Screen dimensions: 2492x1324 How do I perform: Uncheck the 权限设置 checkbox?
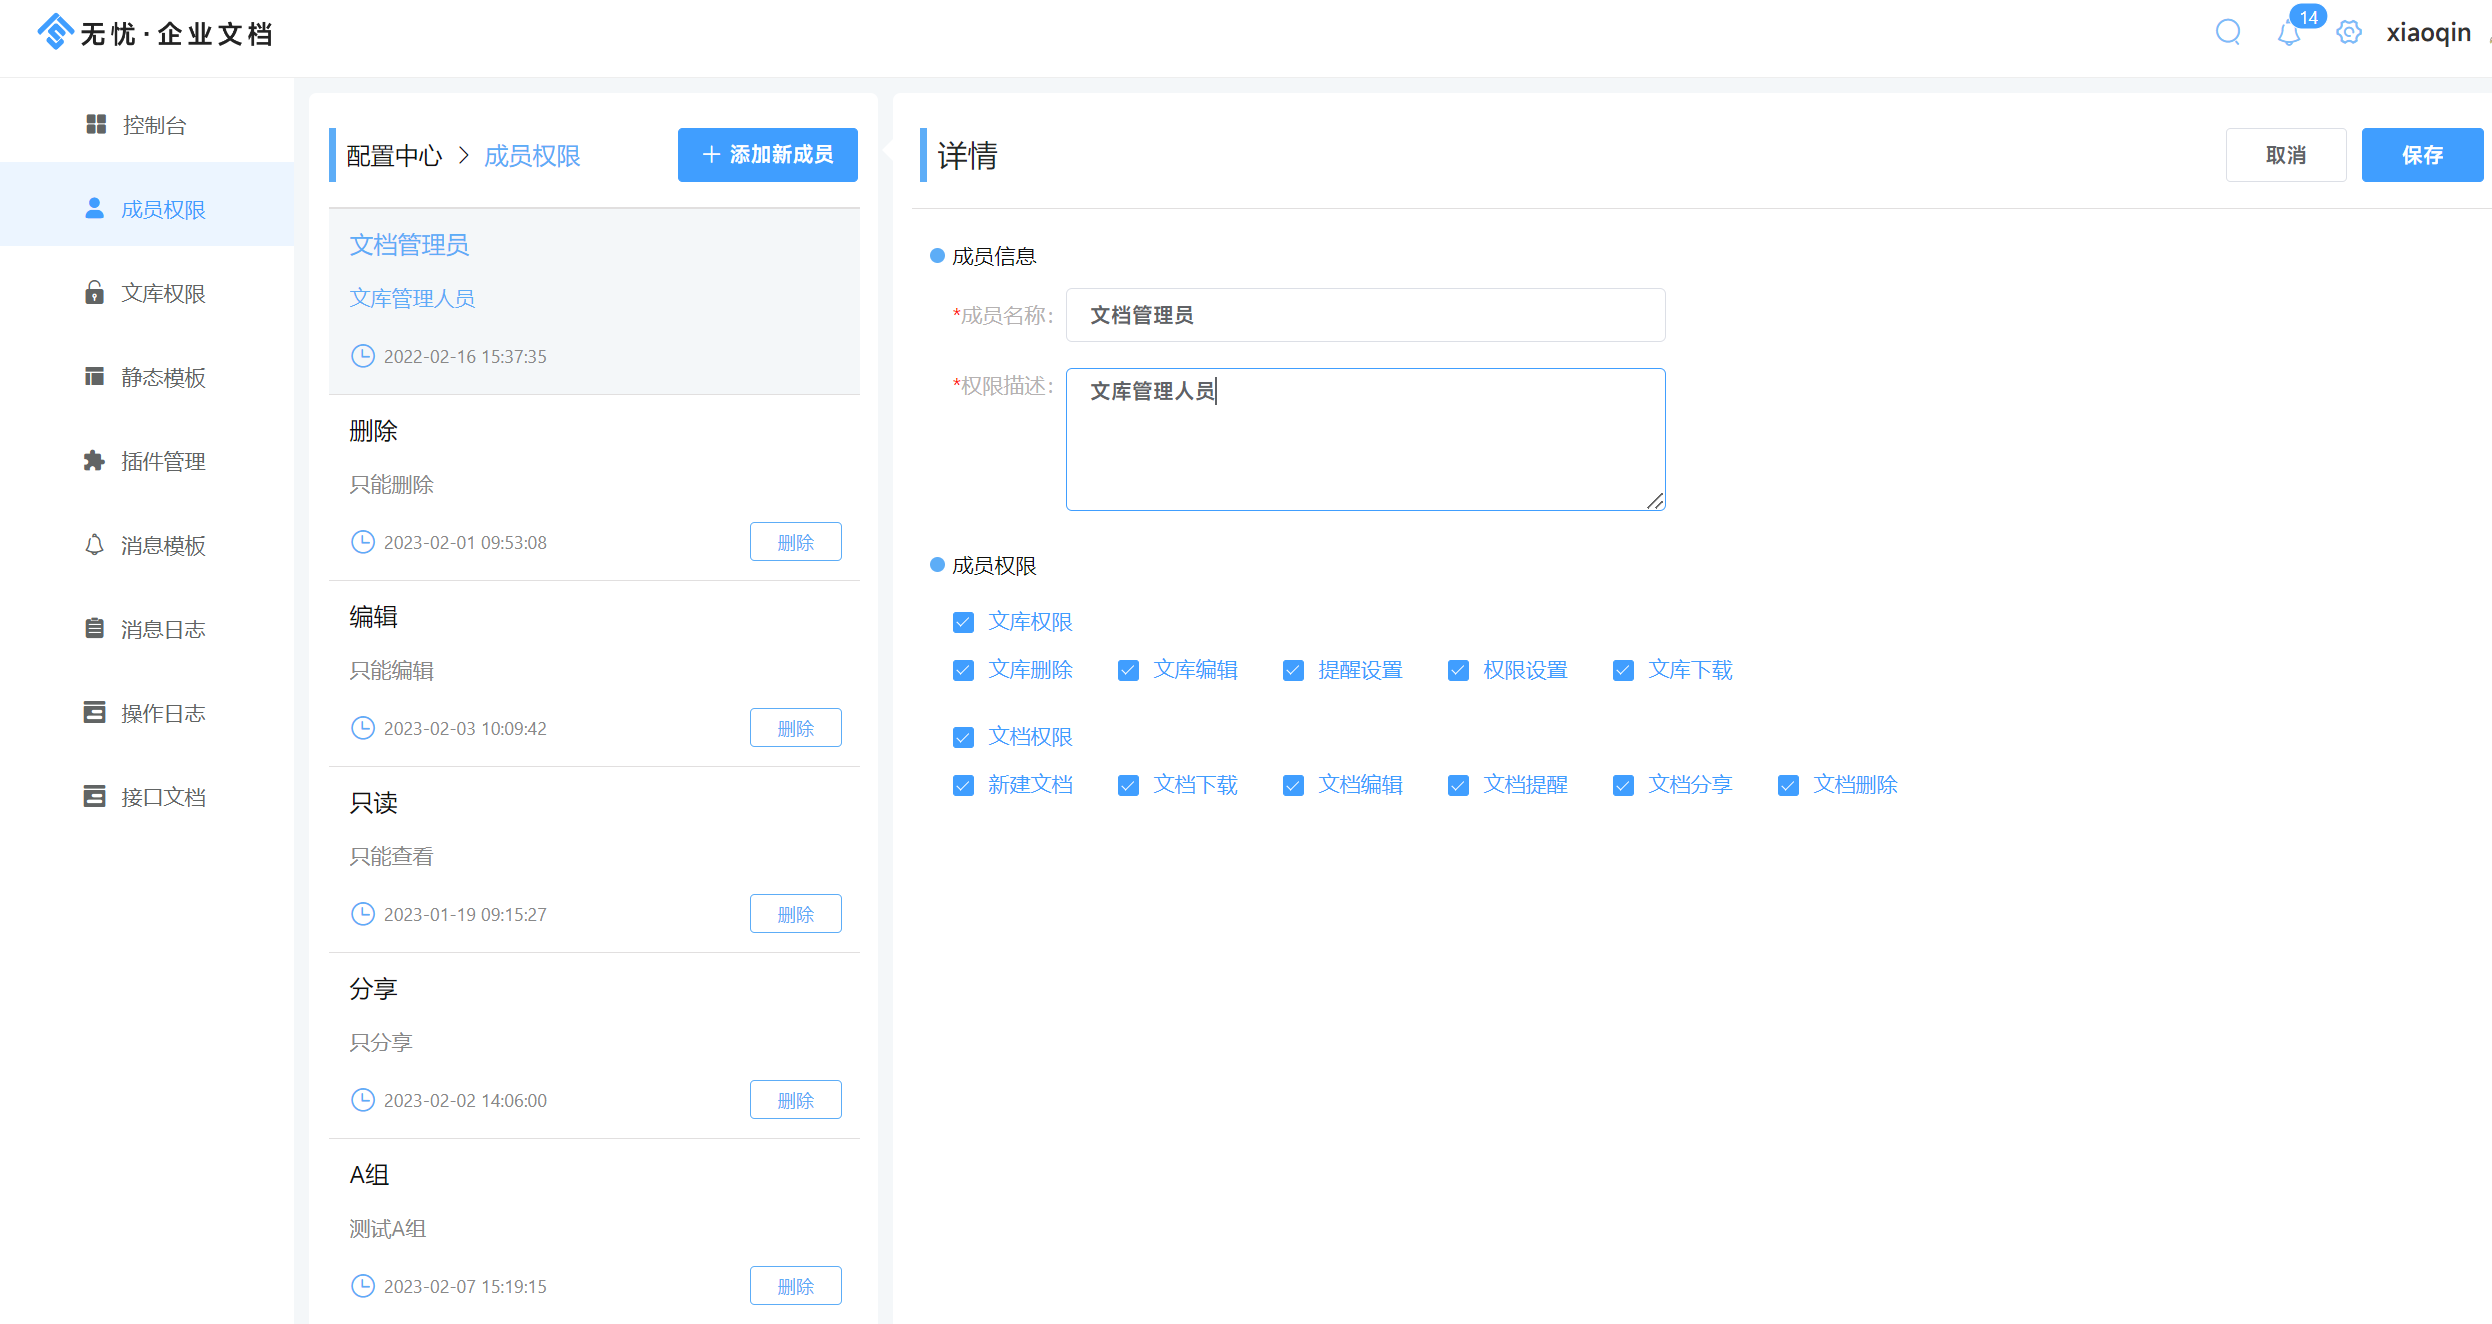click(x=1458, y=670)
